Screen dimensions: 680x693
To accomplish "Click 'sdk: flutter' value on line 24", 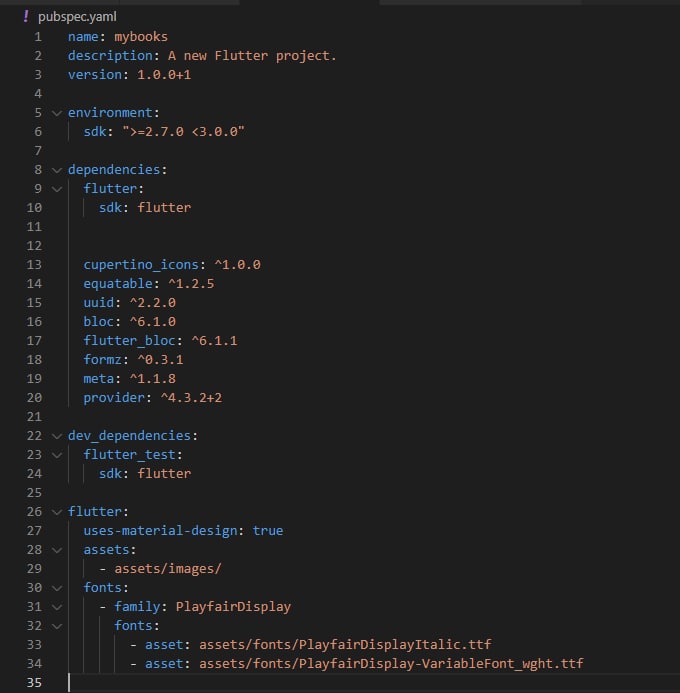I will (164, 474).
